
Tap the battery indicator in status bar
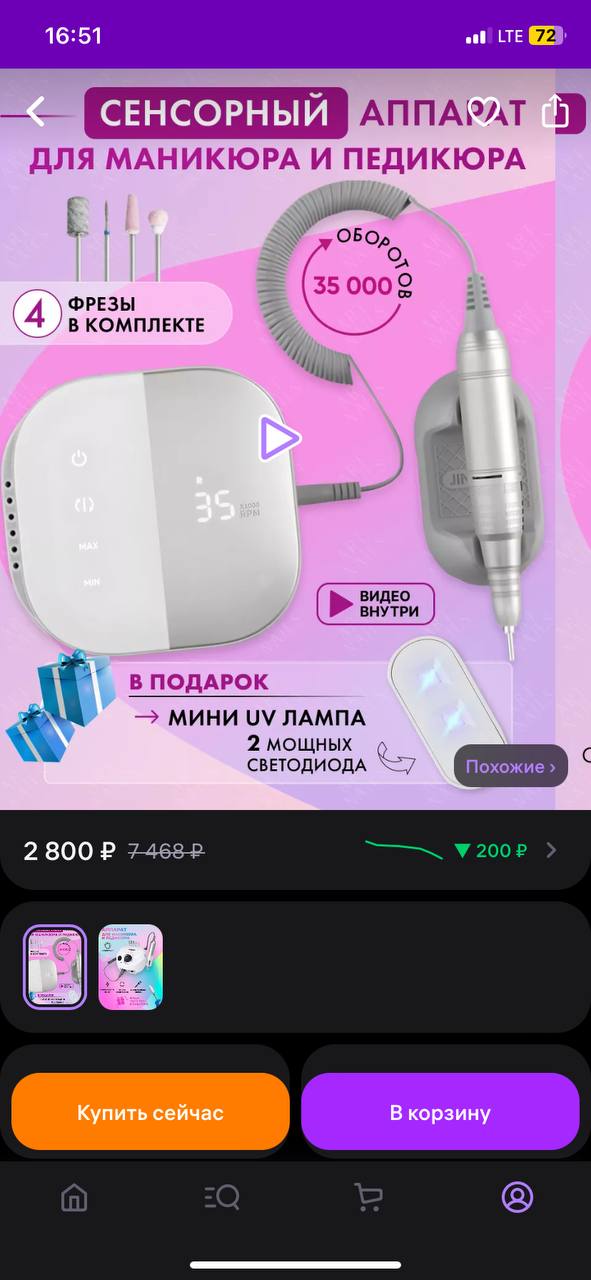click(x=546, y=36)
